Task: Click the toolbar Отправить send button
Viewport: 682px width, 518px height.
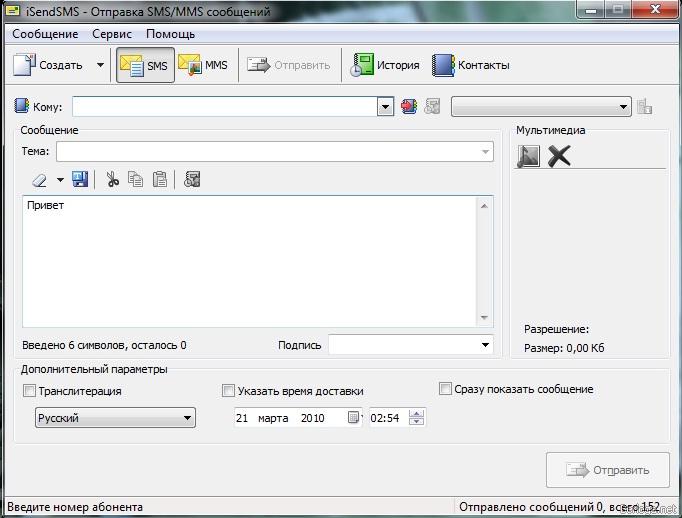Action: pyautogui.click(x=289, y=65)
